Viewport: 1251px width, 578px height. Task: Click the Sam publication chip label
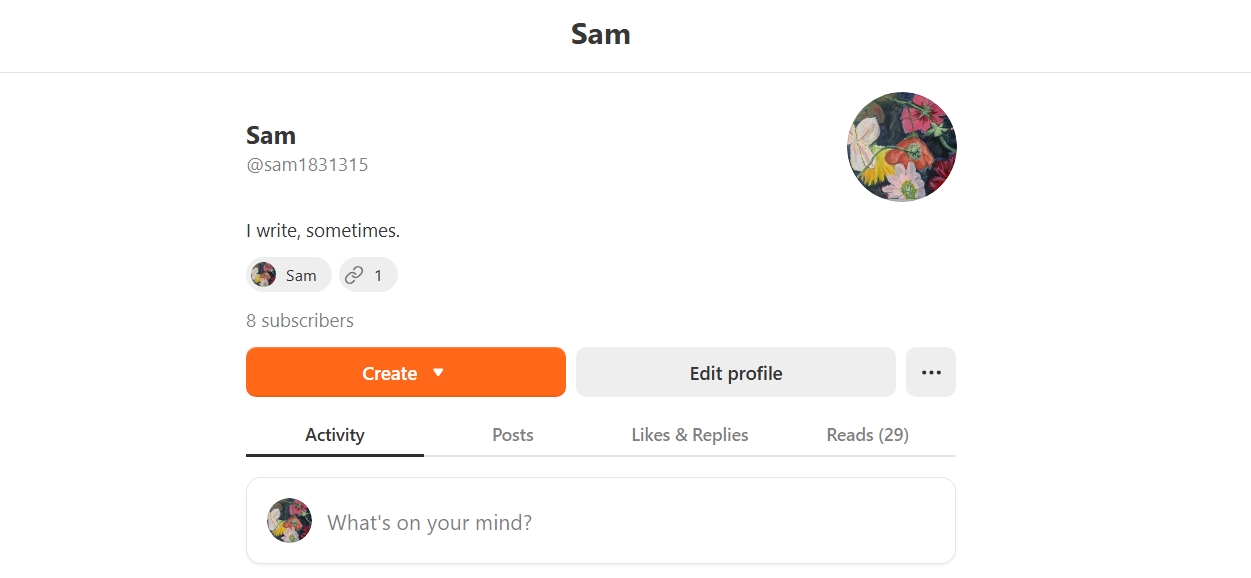tap(301, 276)
